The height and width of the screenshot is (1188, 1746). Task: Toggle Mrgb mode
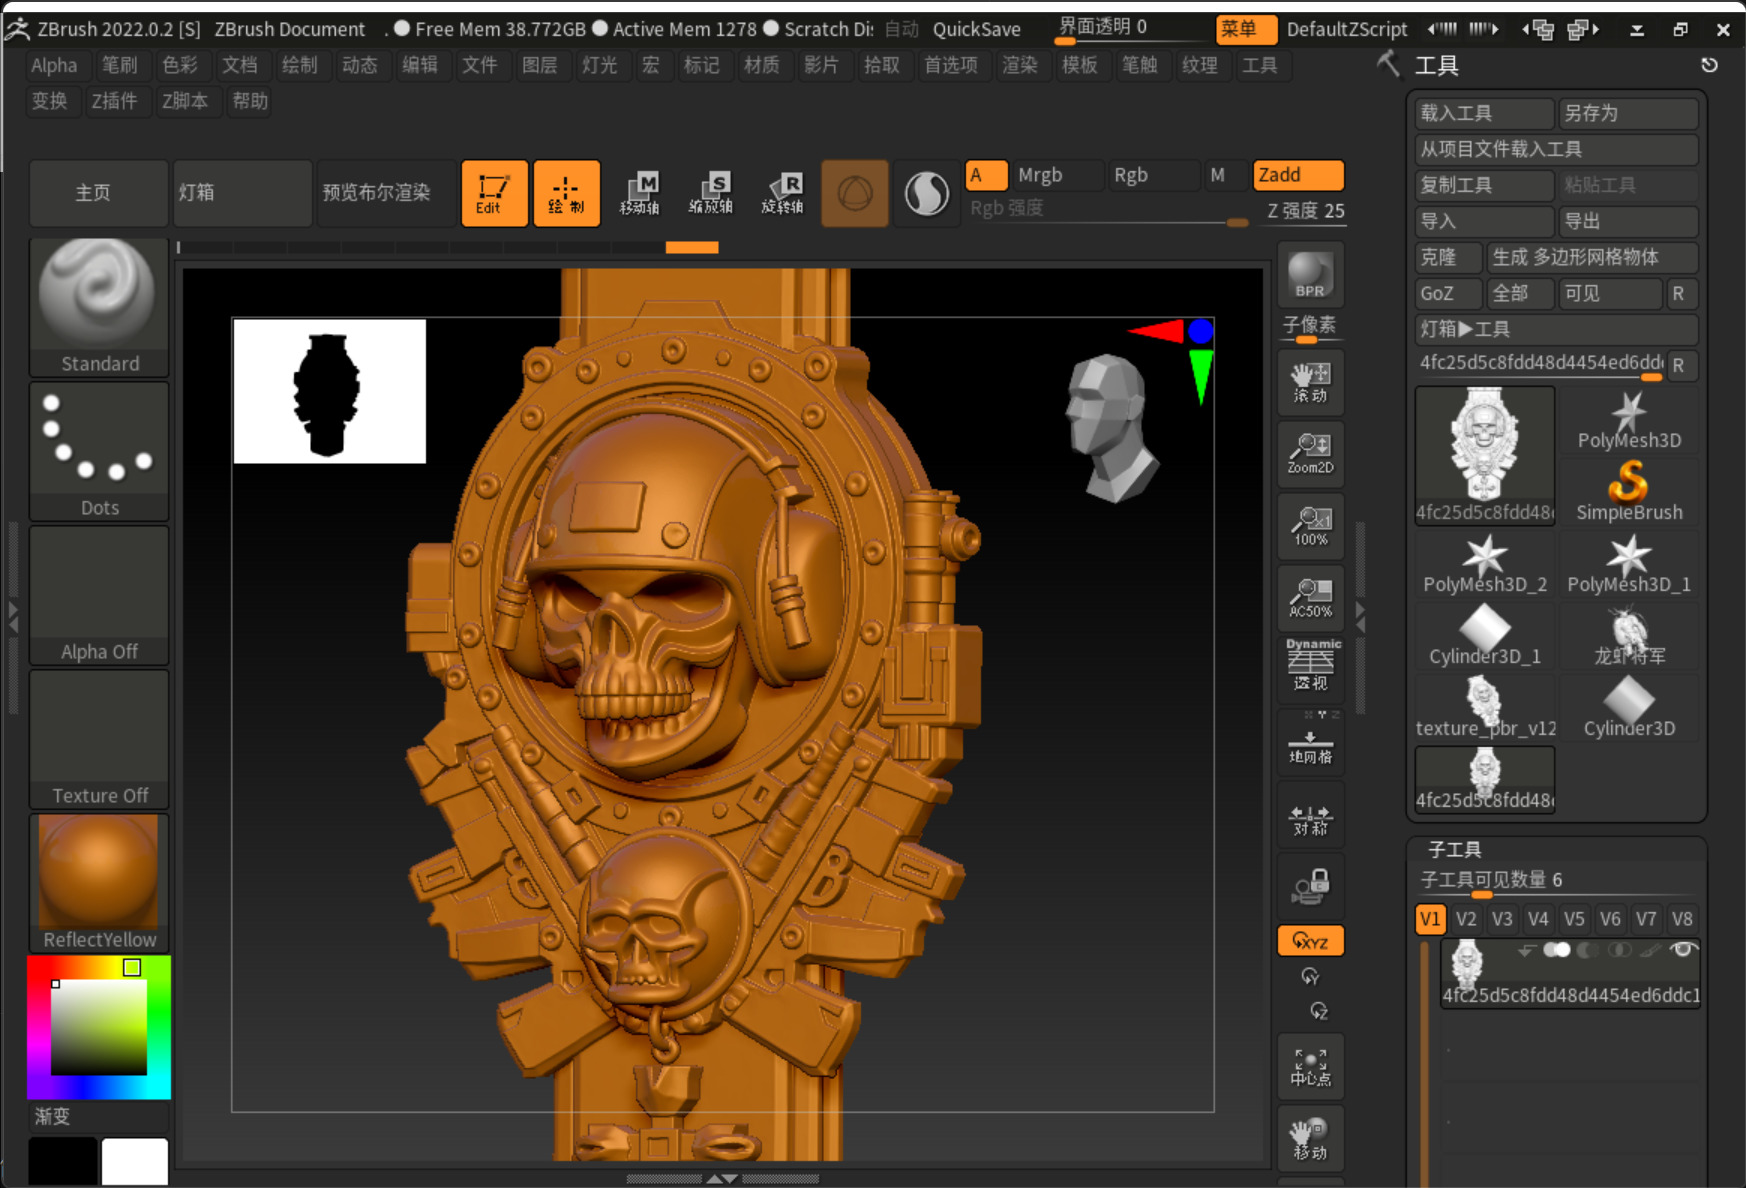[1059, 175]
